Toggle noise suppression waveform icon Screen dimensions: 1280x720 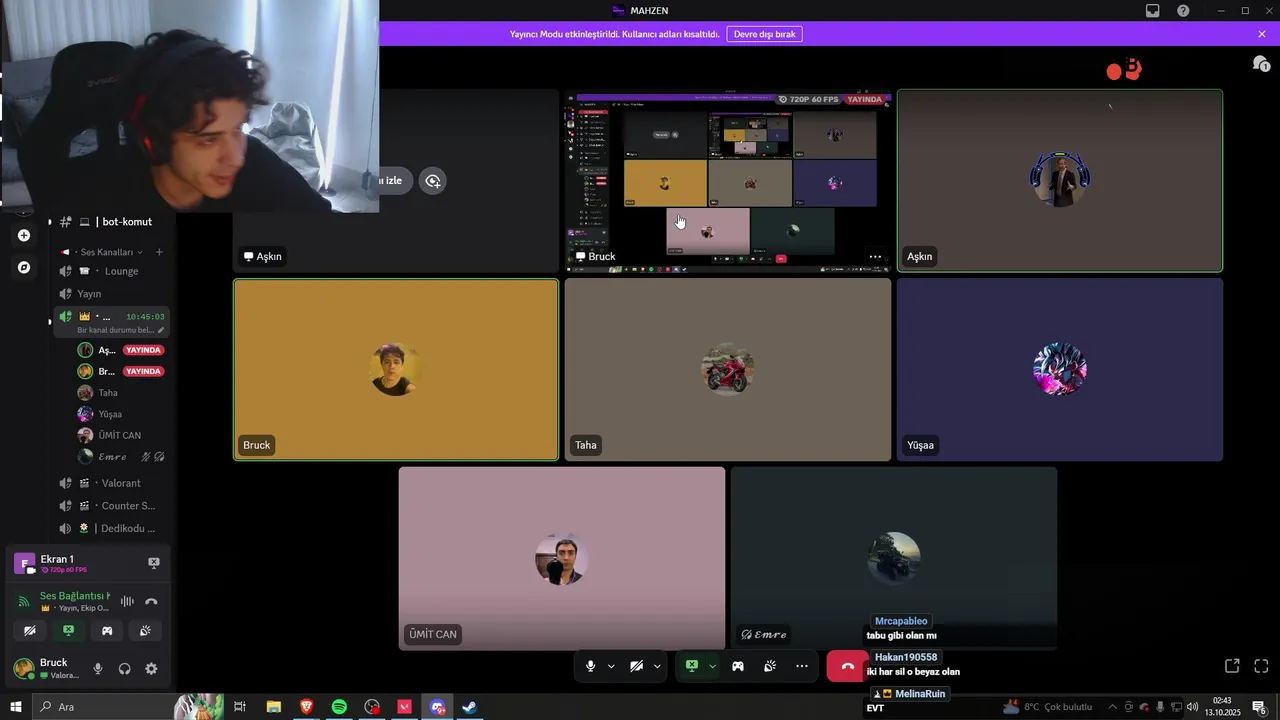[127, 602]
